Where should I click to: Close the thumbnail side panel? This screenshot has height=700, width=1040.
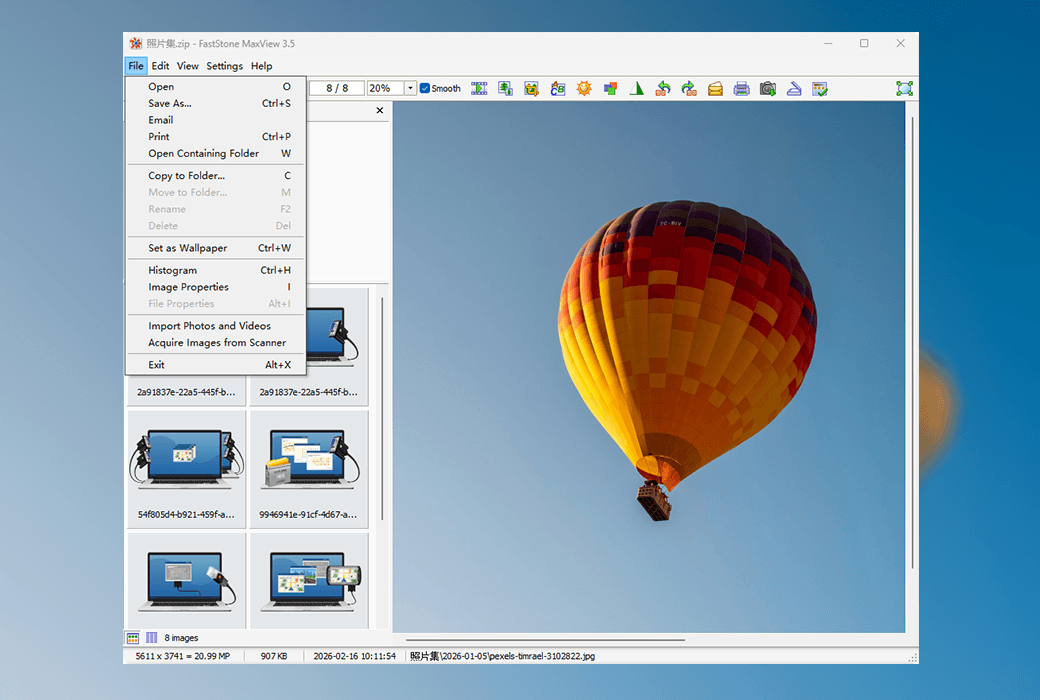tap(379, 110)
